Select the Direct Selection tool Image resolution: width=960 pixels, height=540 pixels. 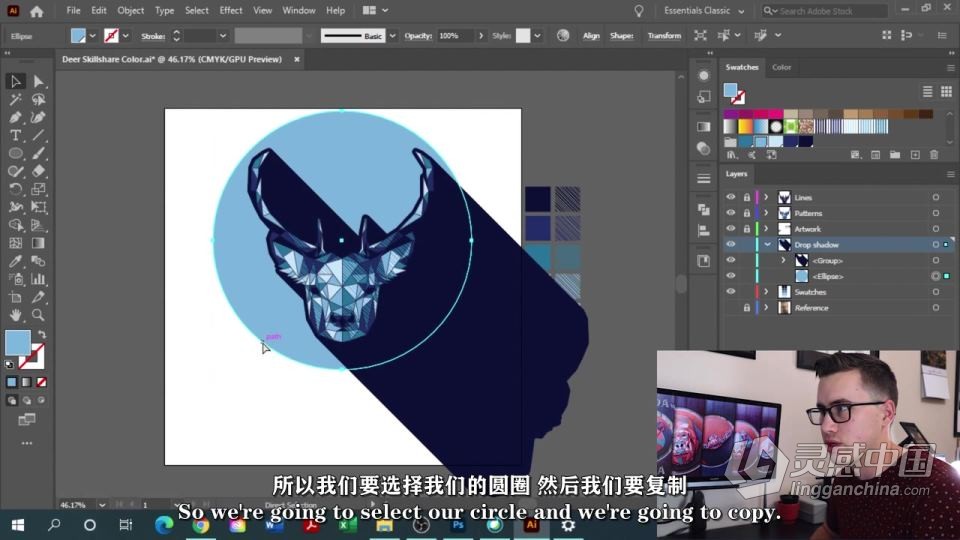point(38,81)
